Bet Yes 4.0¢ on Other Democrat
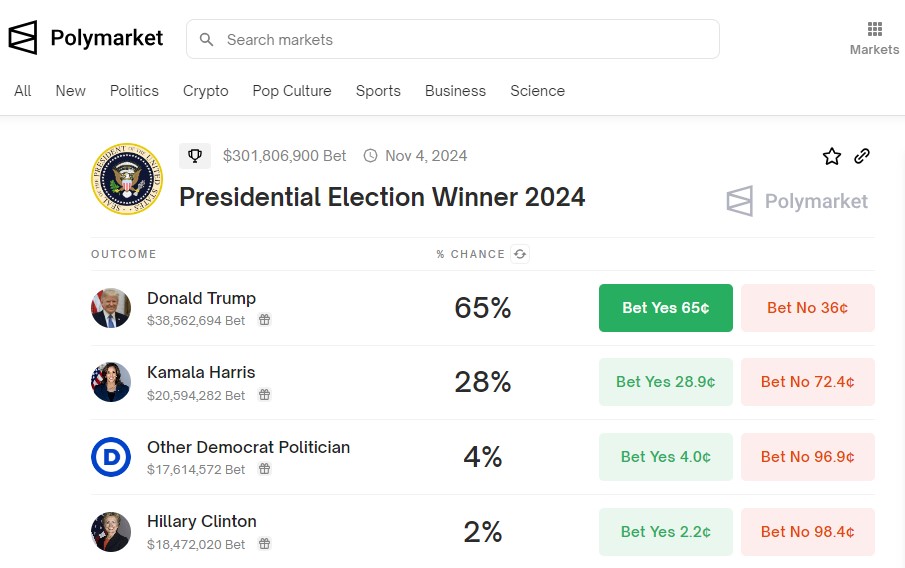The width and height of the screenshot is (905, 568). coord(665,457)
